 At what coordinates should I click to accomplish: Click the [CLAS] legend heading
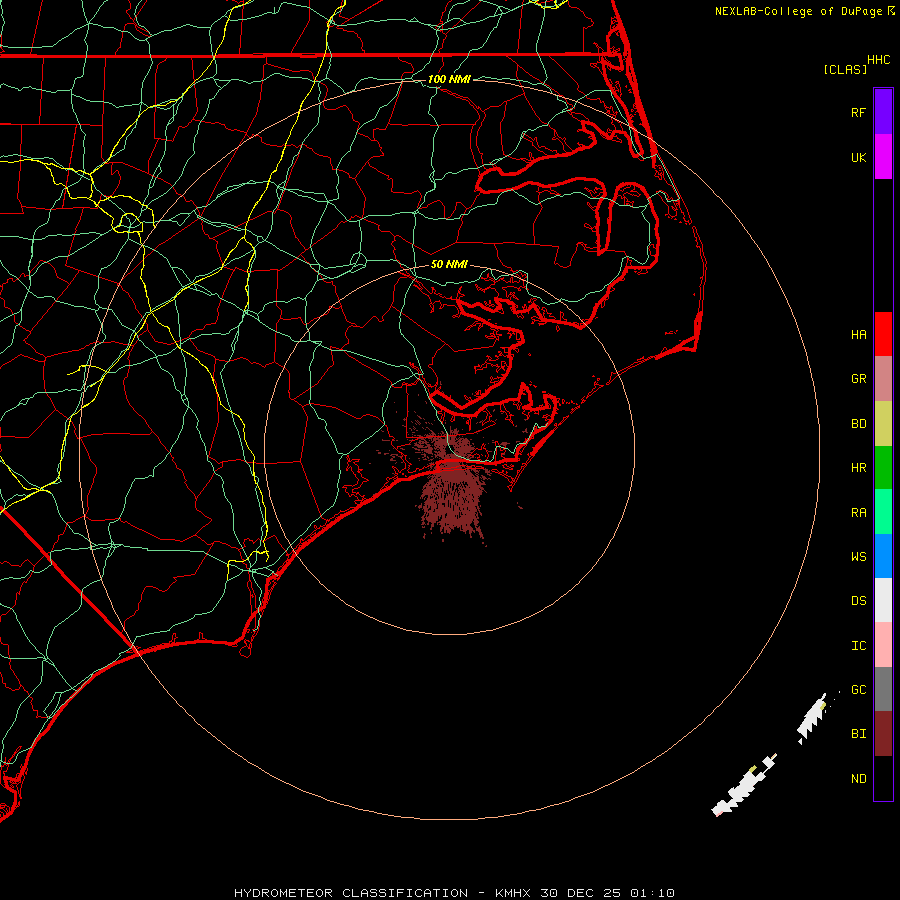845,69
